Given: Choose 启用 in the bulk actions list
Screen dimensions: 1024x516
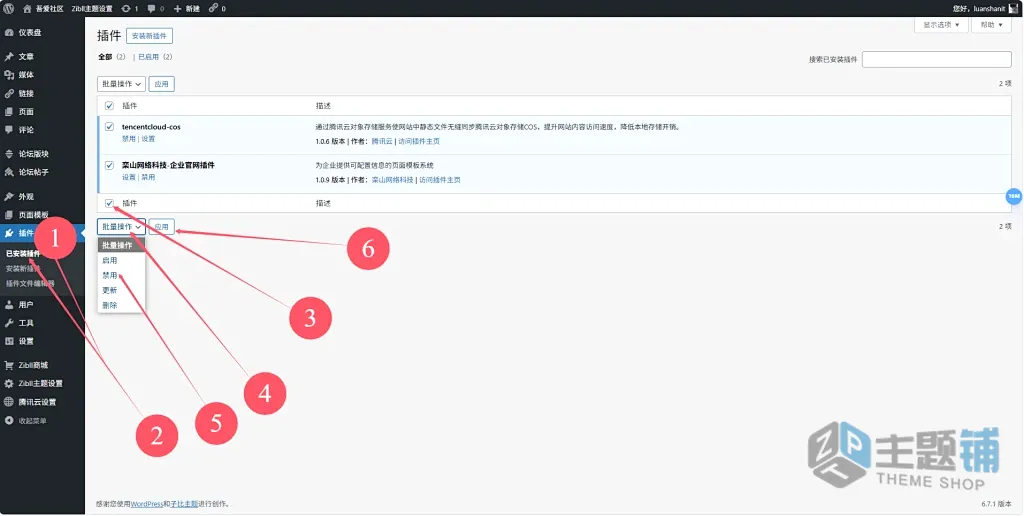Looking at the screenshot, I should coord(121,261).
